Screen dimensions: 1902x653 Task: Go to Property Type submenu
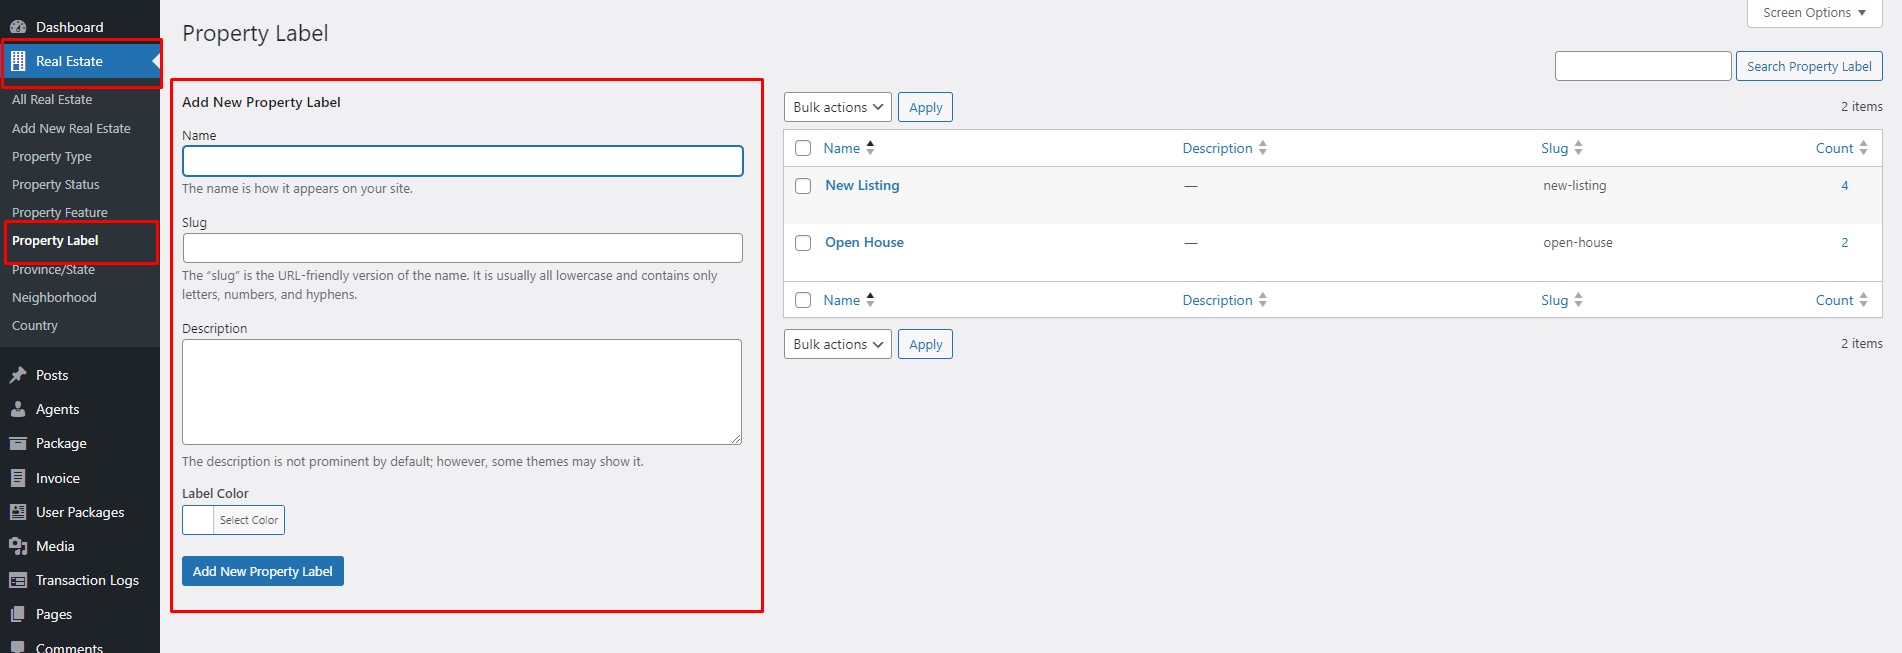click(x=52, y=157)
